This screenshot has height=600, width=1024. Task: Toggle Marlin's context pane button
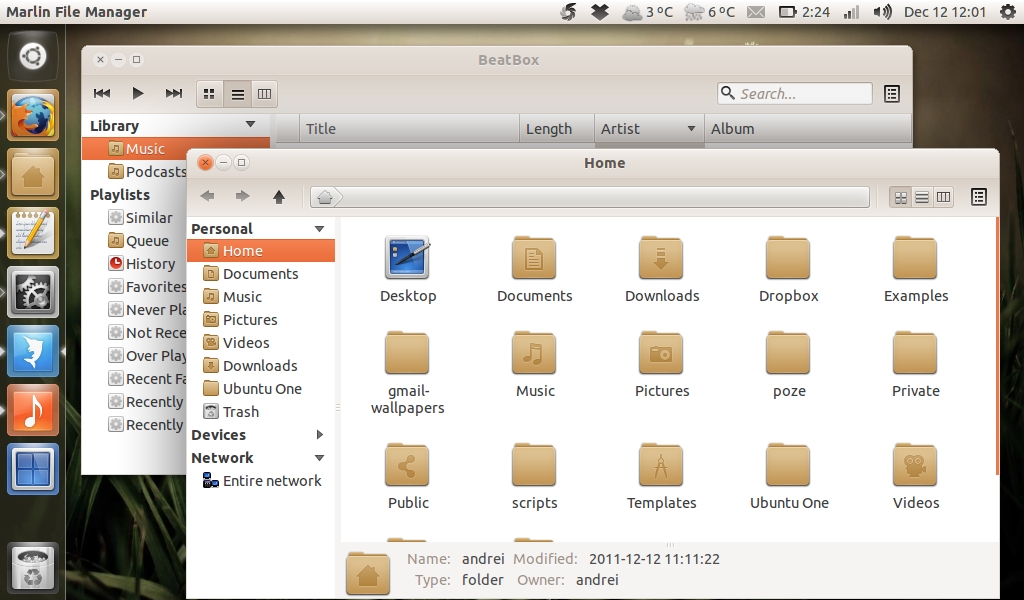(978, 197)
